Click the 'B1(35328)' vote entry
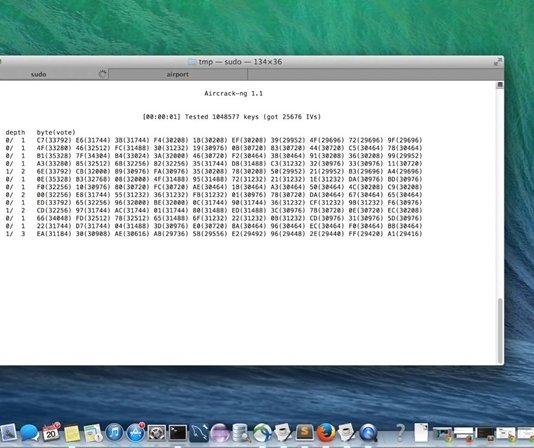This screenshot has height=448, width=534. (54, 156)
